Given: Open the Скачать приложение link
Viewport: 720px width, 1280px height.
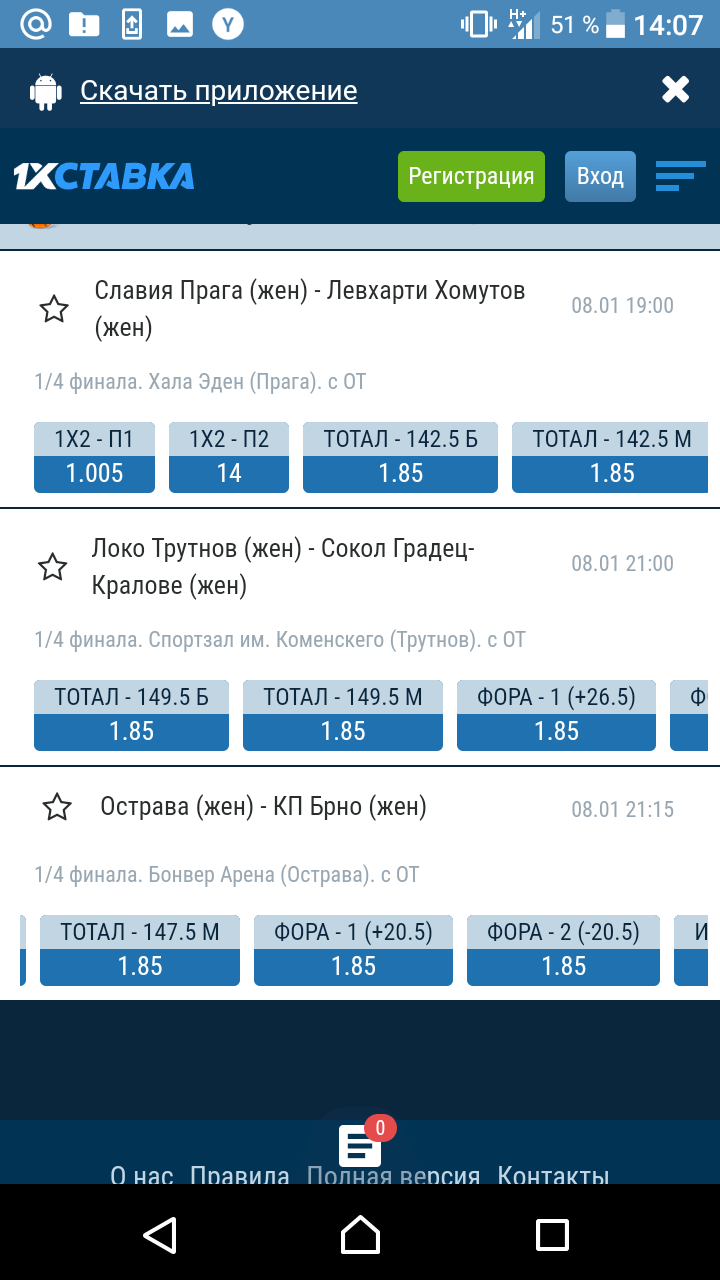Looking at the screenshot, I should point(218,91).
